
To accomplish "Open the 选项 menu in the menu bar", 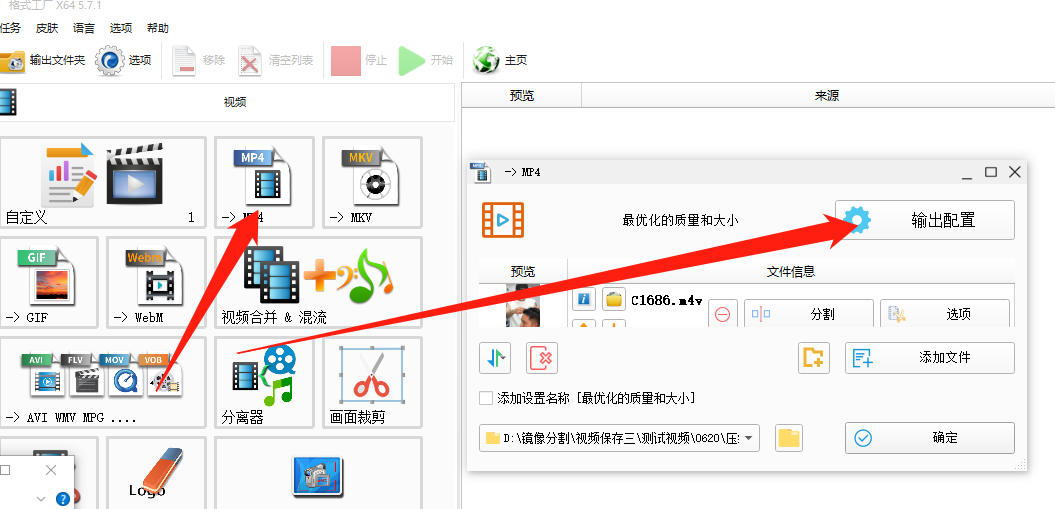I will (x=121, y=28).
